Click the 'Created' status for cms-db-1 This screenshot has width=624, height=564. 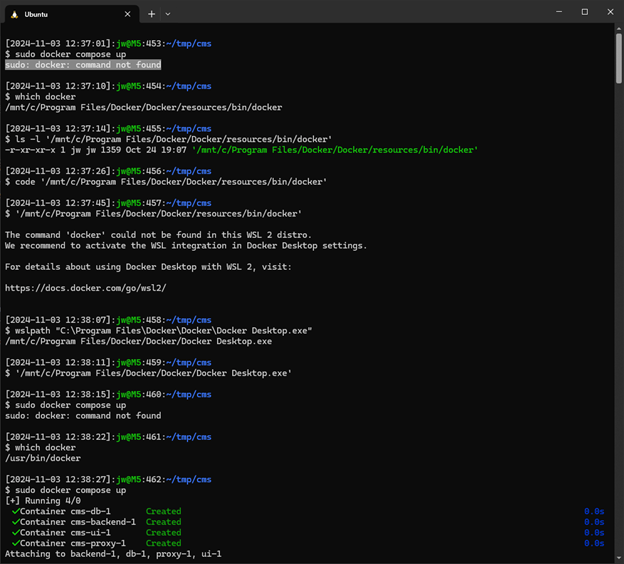pyautogui.click(x=163, y=511)
